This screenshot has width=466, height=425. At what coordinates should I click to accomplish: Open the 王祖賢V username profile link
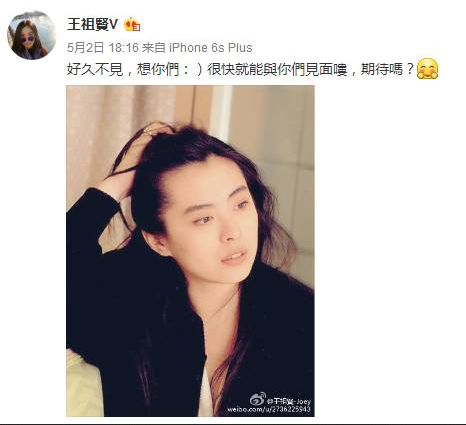pyautogui.click(x=93, y=24)
